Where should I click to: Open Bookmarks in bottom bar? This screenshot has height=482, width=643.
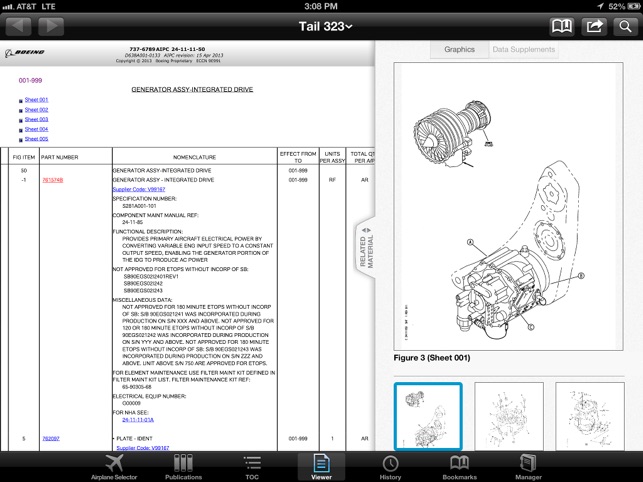(x=459, y=467)
